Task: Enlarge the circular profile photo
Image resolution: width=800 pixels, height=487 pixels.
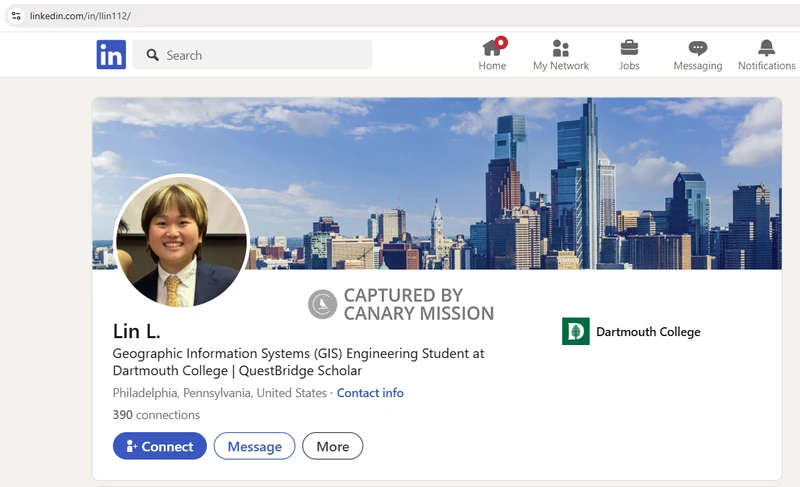Action: (x=181, y=241)
